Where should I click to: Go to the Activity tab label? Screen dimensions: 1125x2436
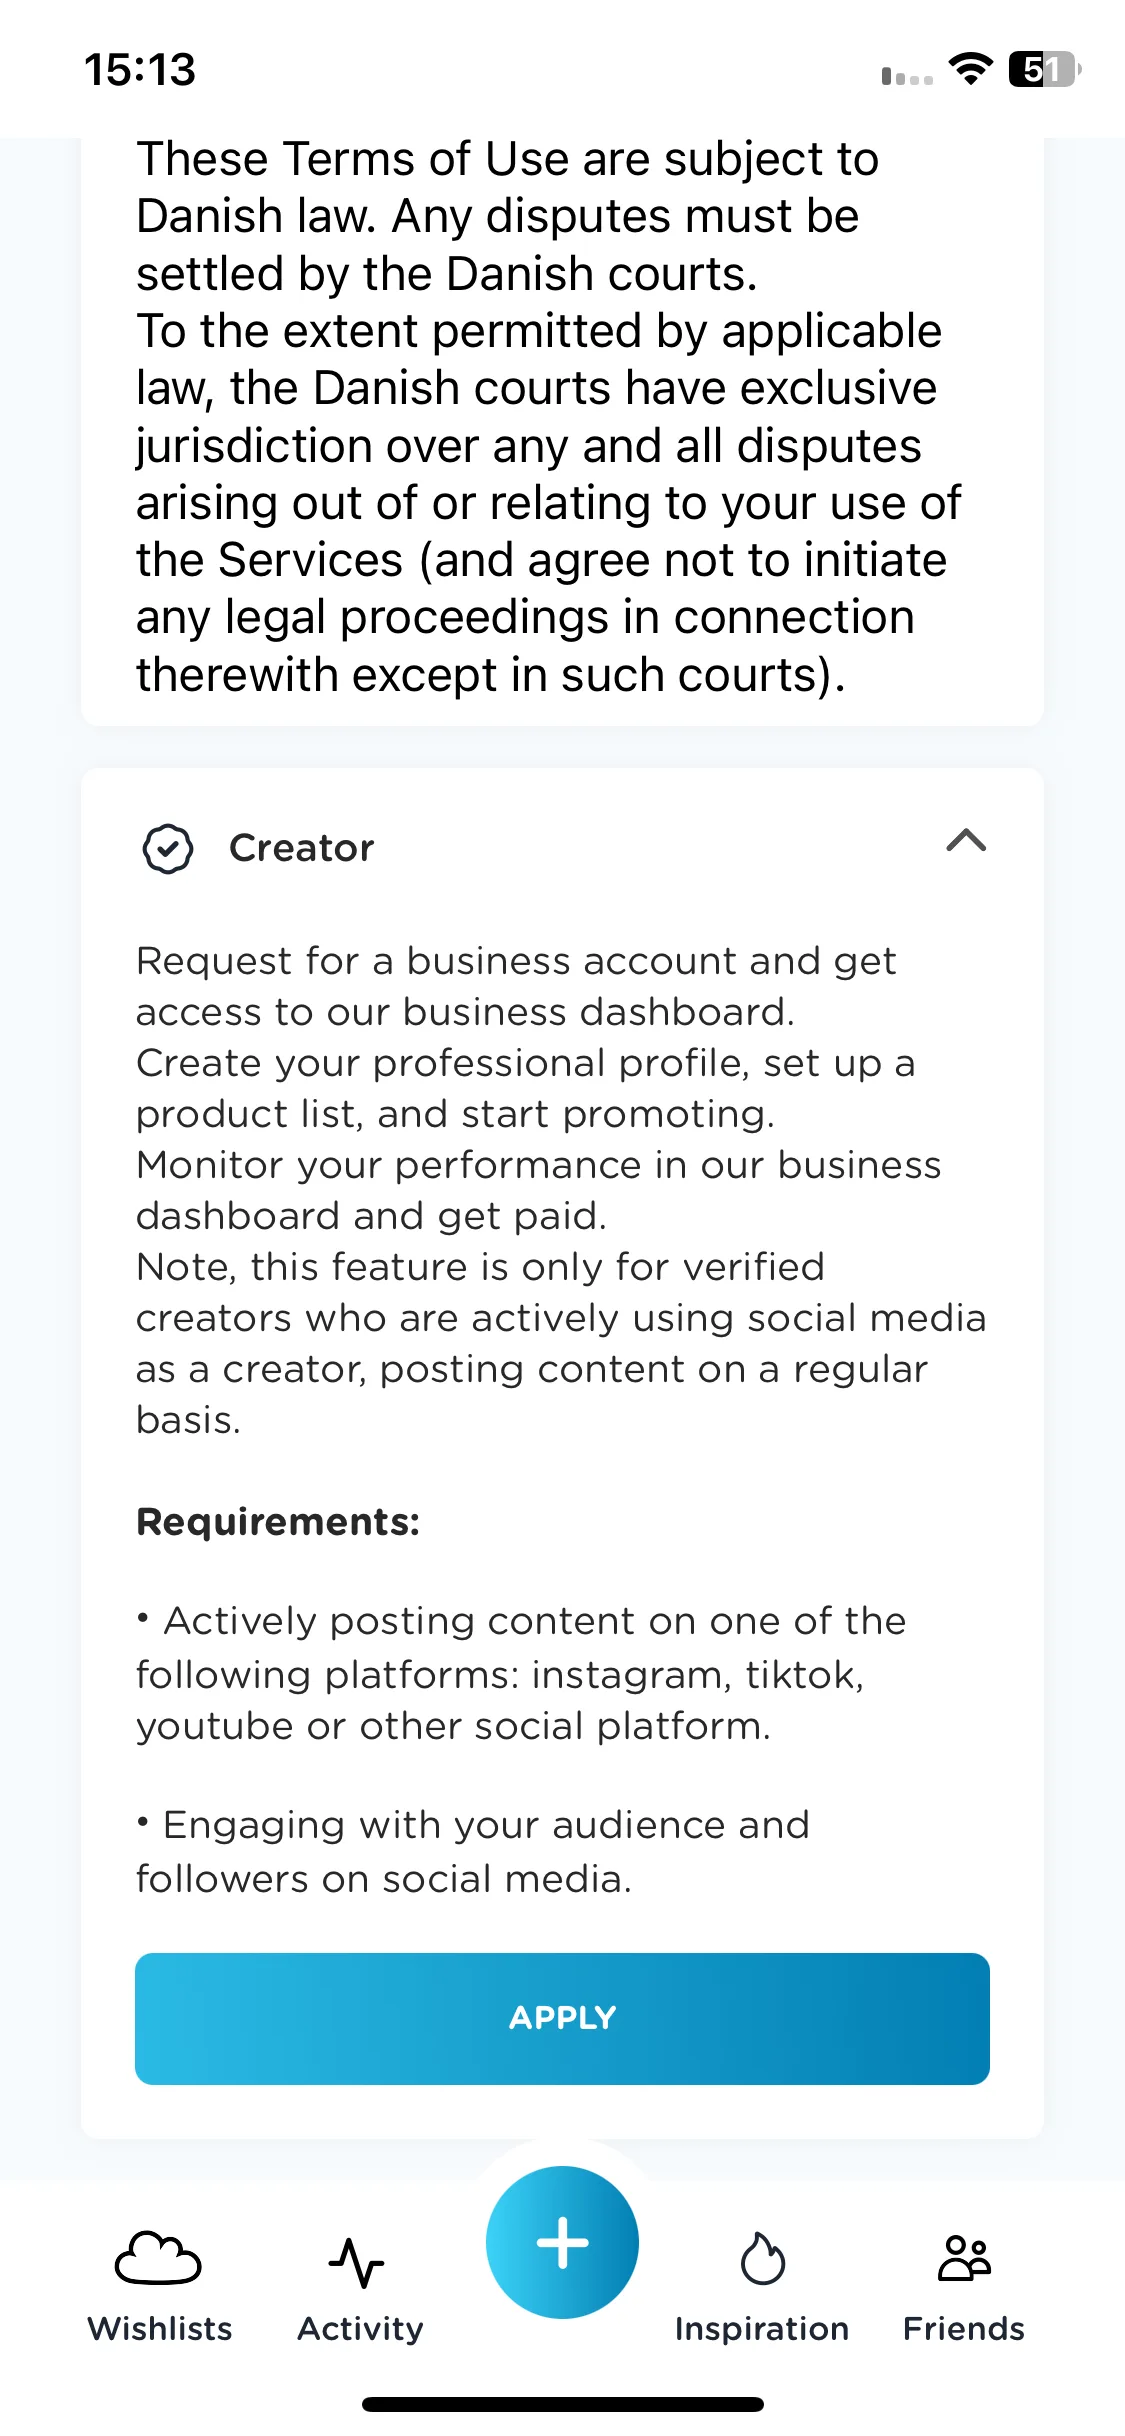(361, 2329)
